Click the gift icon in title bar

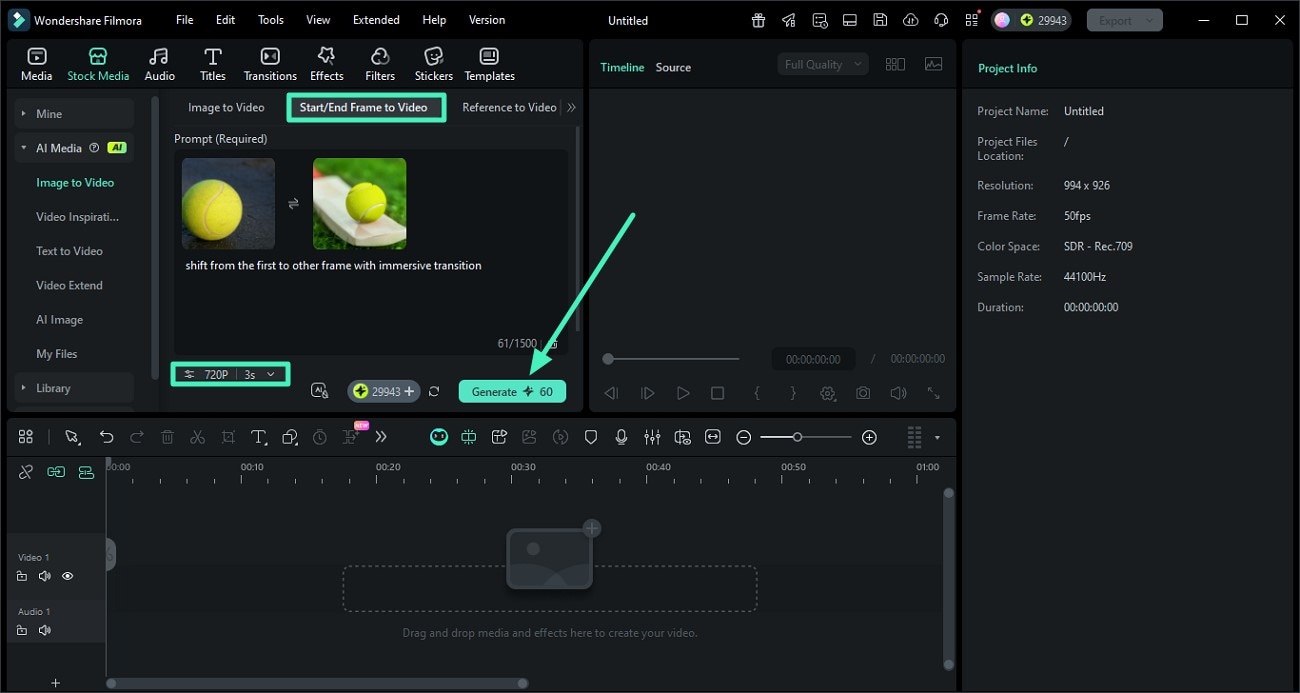[x=759, y=20]
